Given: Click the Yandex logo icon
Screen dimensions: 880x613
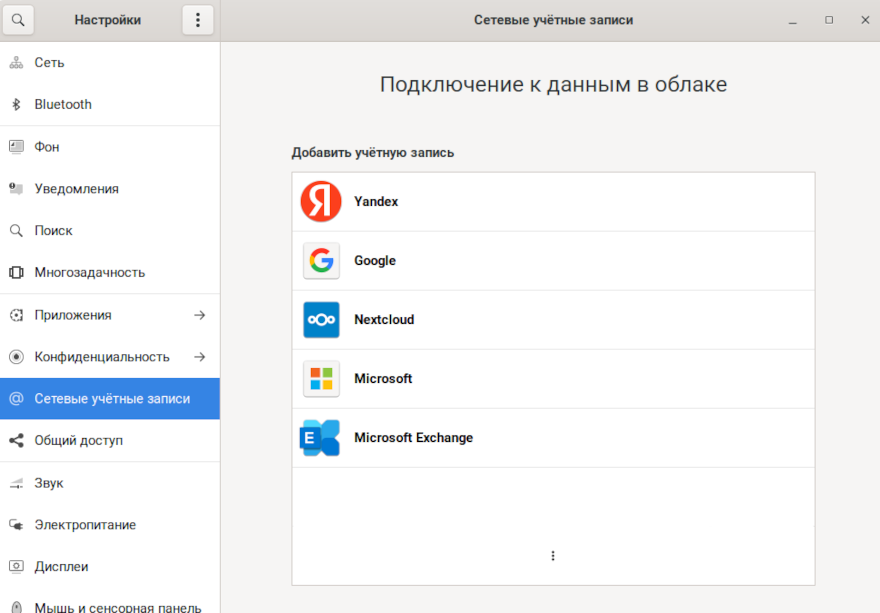Looking at the screenshot, I should click(321, 202).
